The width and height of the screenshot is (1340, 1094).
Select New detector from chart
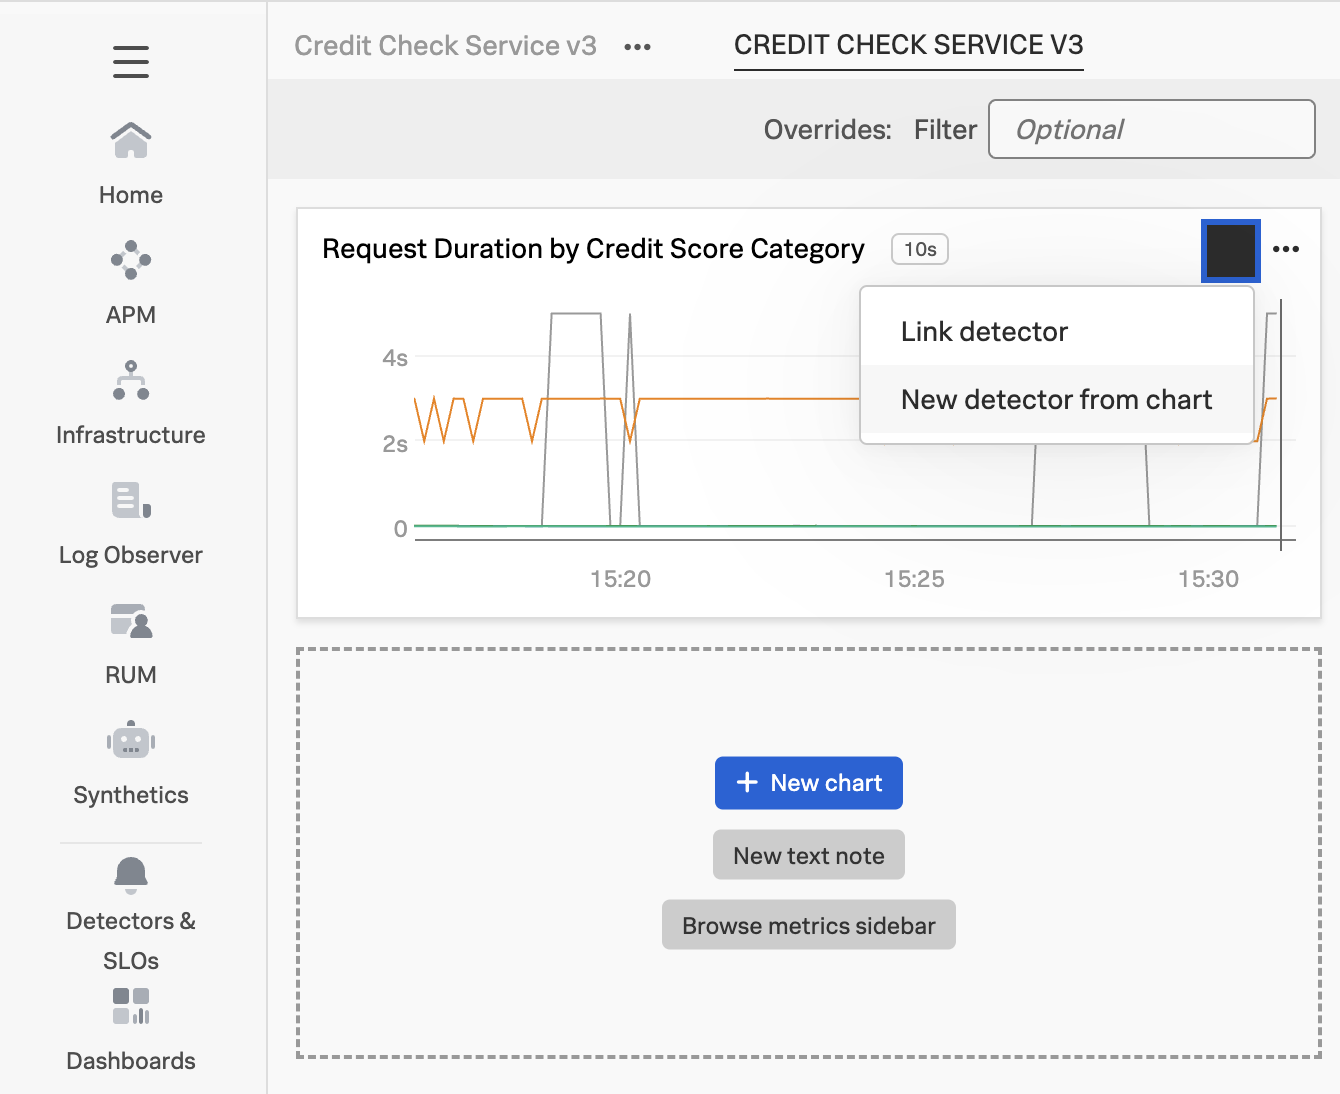coord(1056,399)
